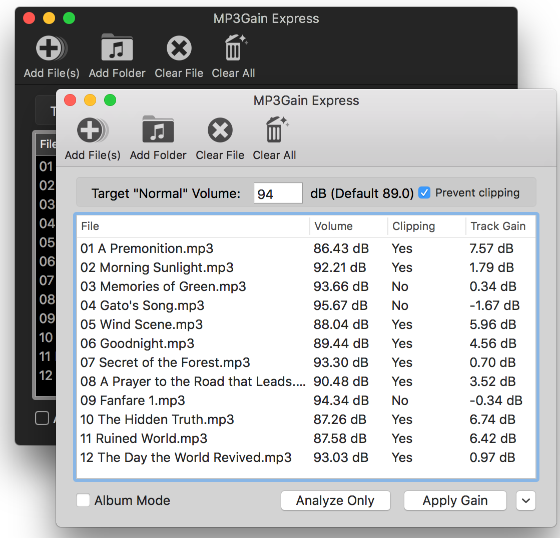This screenshot has width=560, height=538.
Task: Select row 09 Fanfare 1.mp3
Action: click(306, 400)
